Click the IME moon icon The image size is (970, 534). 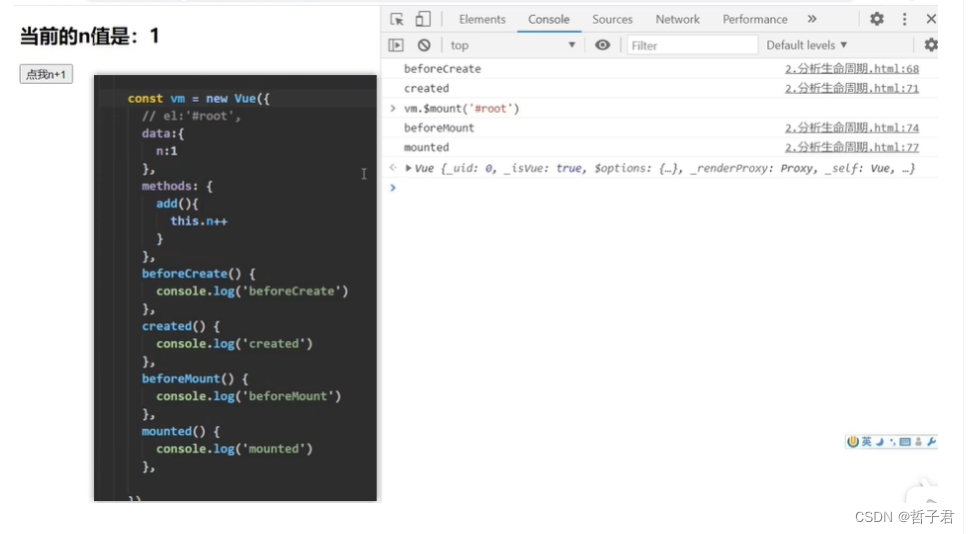(x=879, y=442)
